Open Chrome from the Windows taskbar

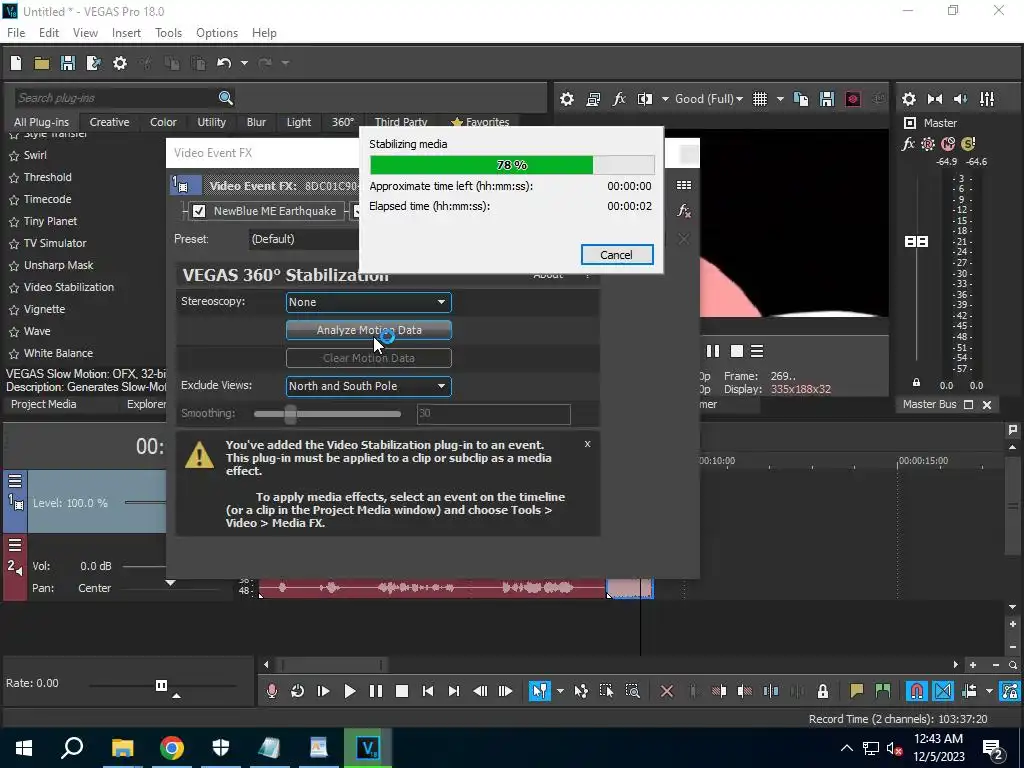click(x=171, y=748)
